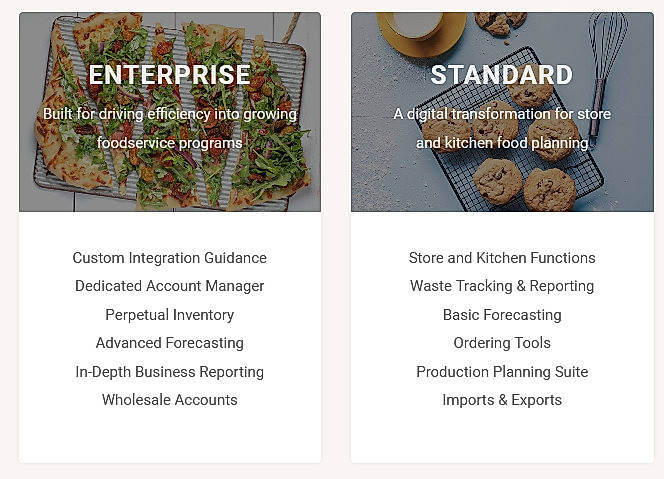Click the STANDARD plan heading

coord(502,75)
